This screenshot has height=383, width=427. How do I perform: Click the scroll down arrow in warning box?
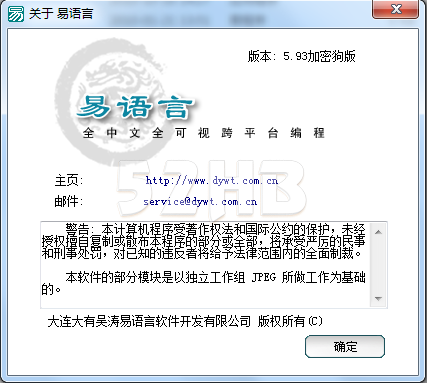coord(378,298)
